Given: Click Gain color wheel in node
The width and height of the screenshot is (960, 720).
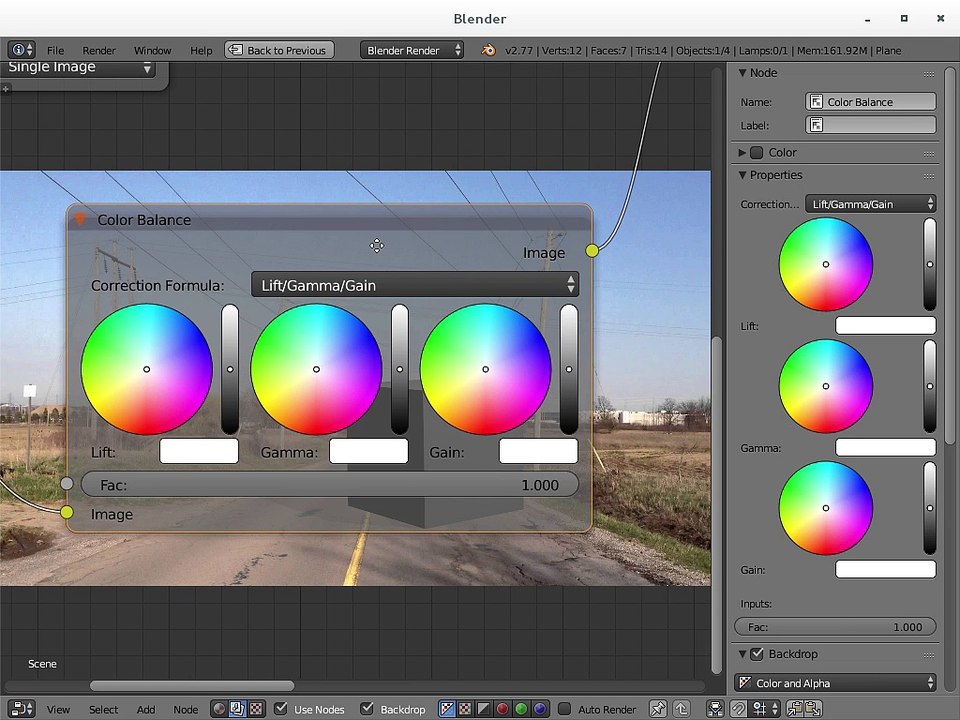Looking at the screenshot, I should (486, 369).
